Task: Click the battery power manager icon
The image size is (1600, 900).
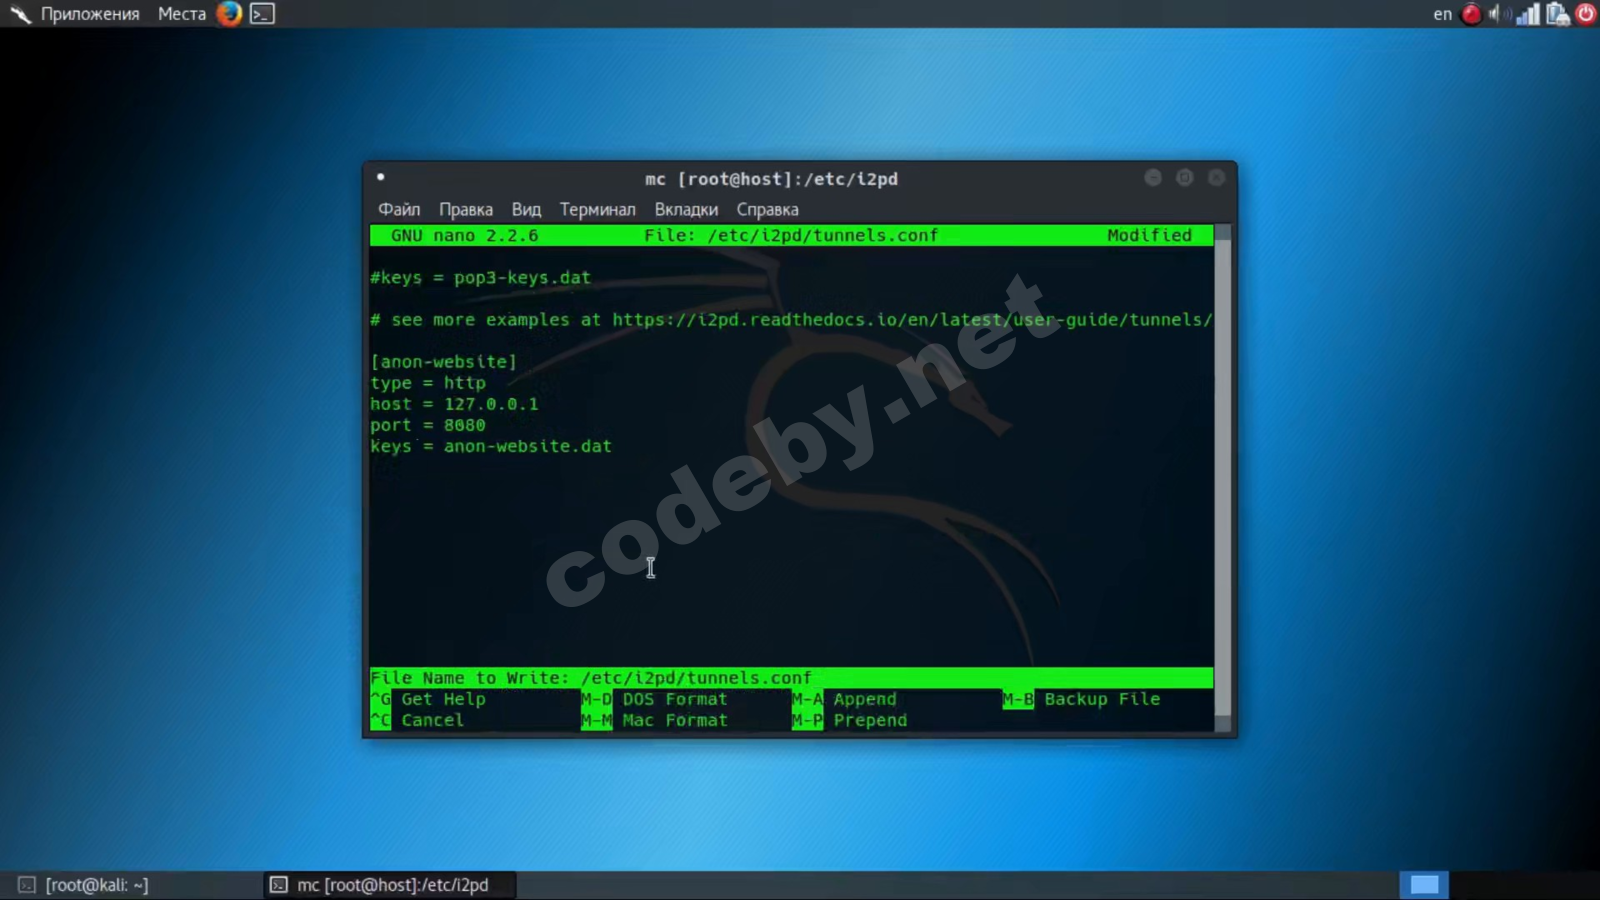Action: [x=1557, y=14]
